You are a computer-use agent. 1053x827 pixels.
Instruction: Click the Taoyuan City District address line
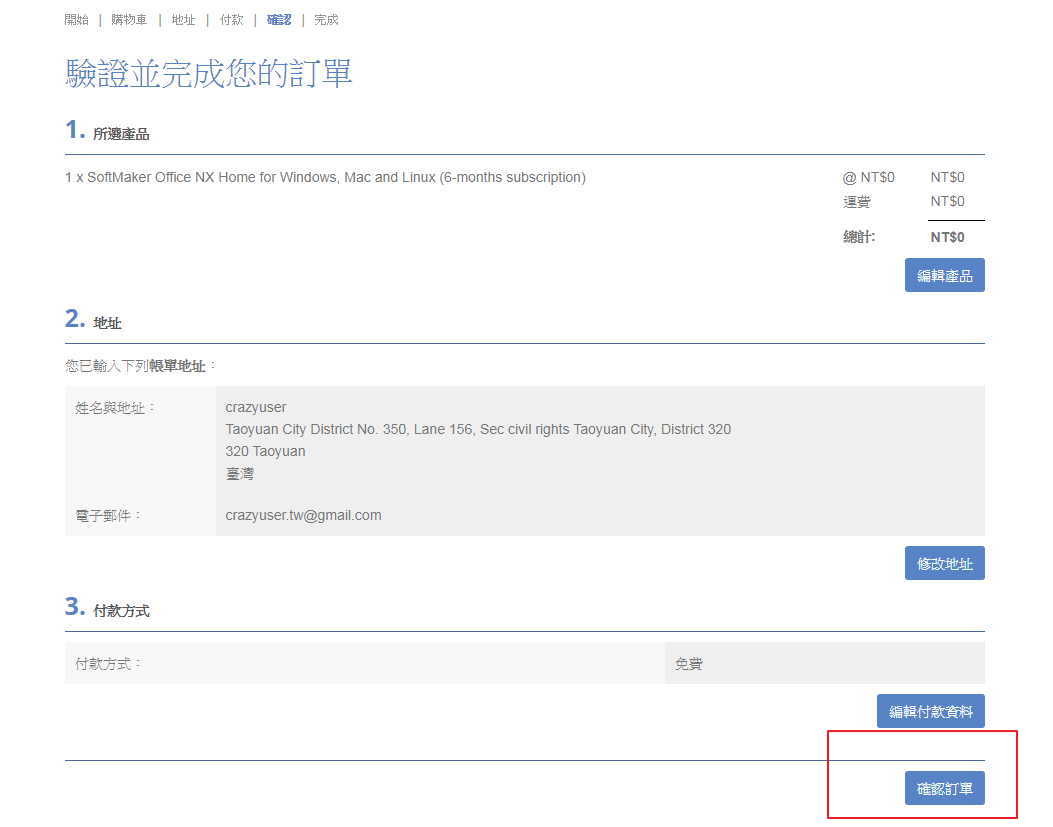click(478, 429)
